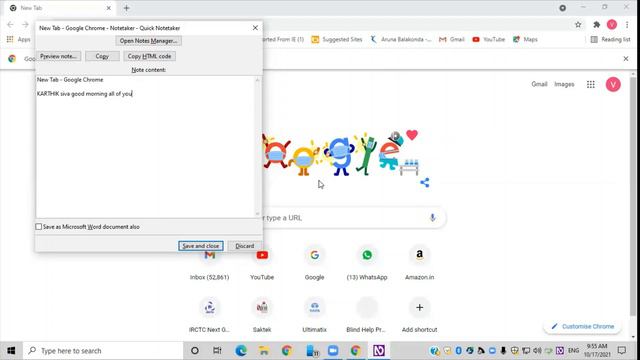Screen dimensions: 640x360
Task: Open Zoom from the taskbar
Action: point(333,351)
